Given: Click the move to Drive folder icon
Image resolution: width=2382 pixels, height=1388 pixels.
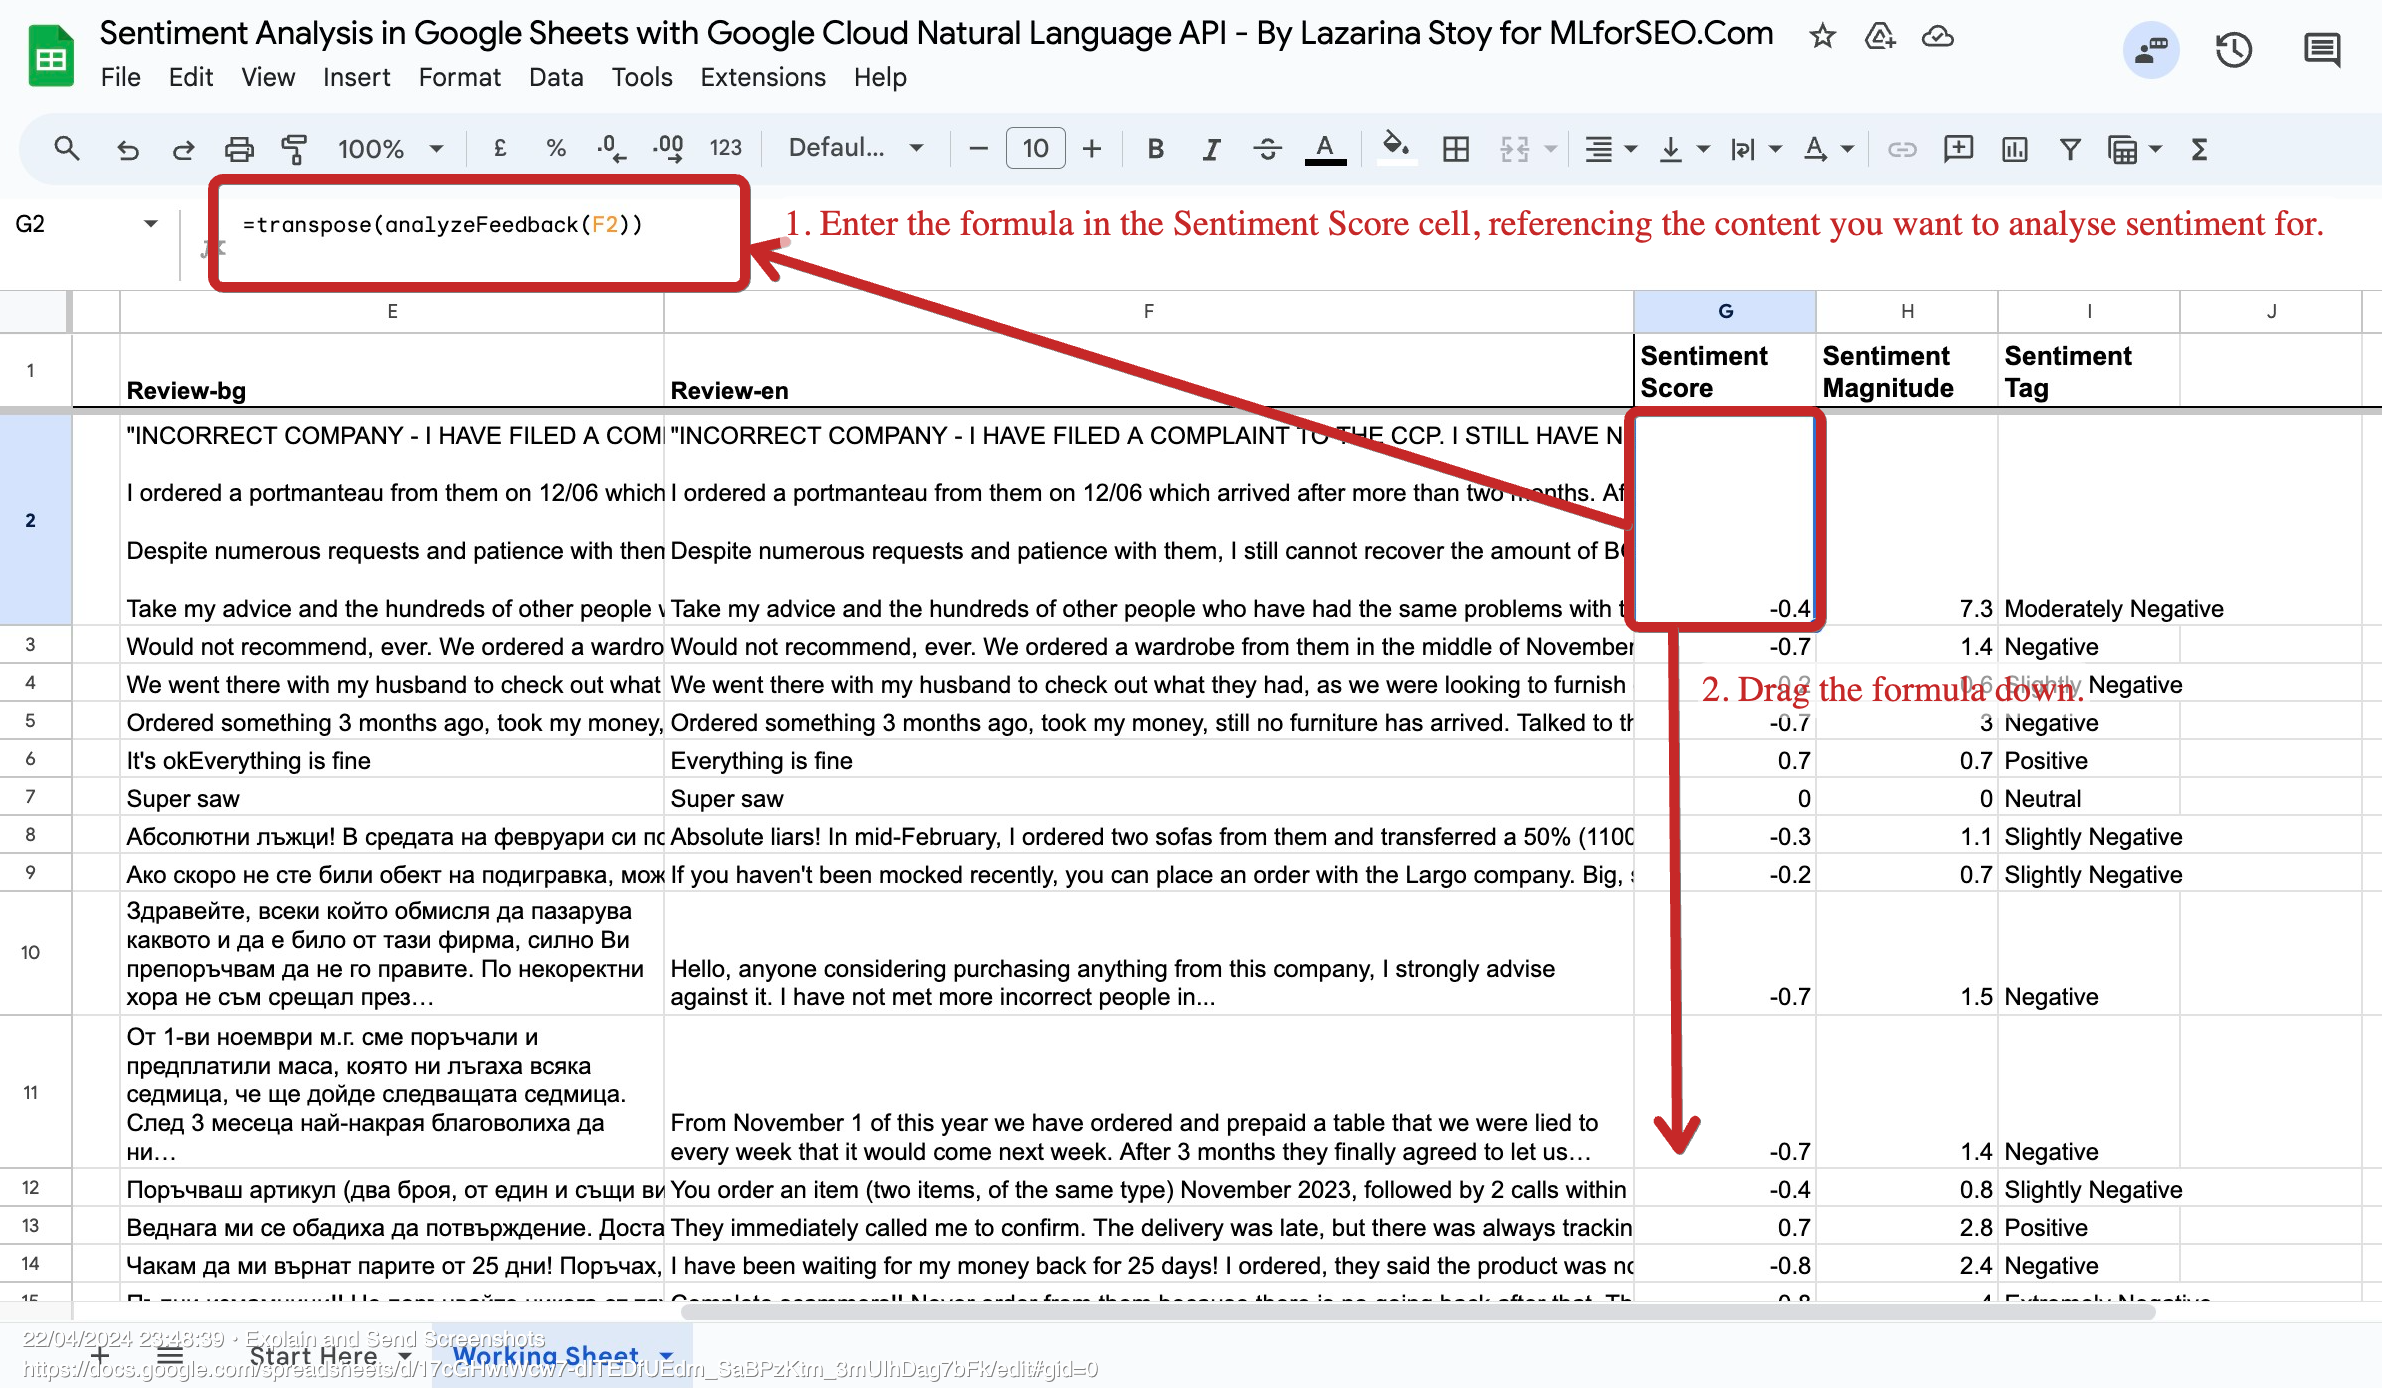Looking at the screenshot, I should pos(1880,37).
